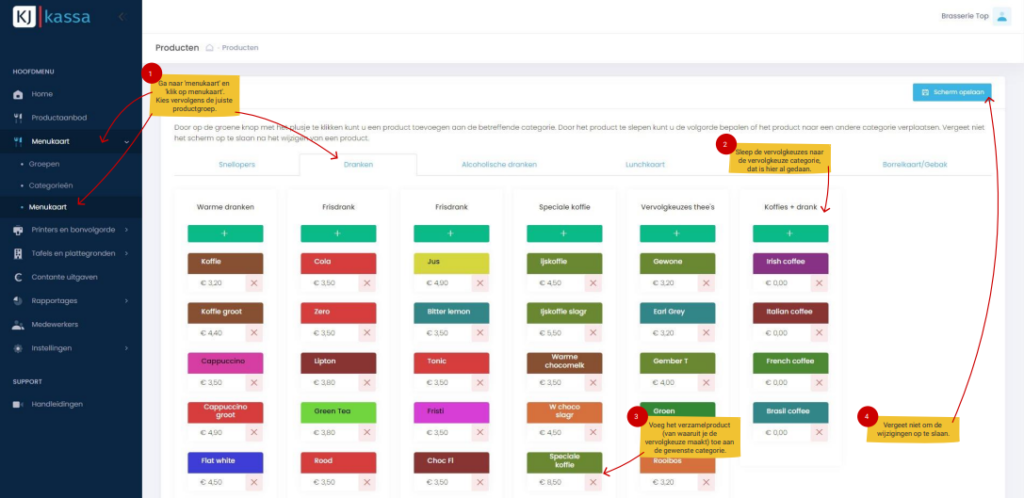Click the Home icon in sidebar
Viewport: 1024px width, 498px height.
pos(18,94)
